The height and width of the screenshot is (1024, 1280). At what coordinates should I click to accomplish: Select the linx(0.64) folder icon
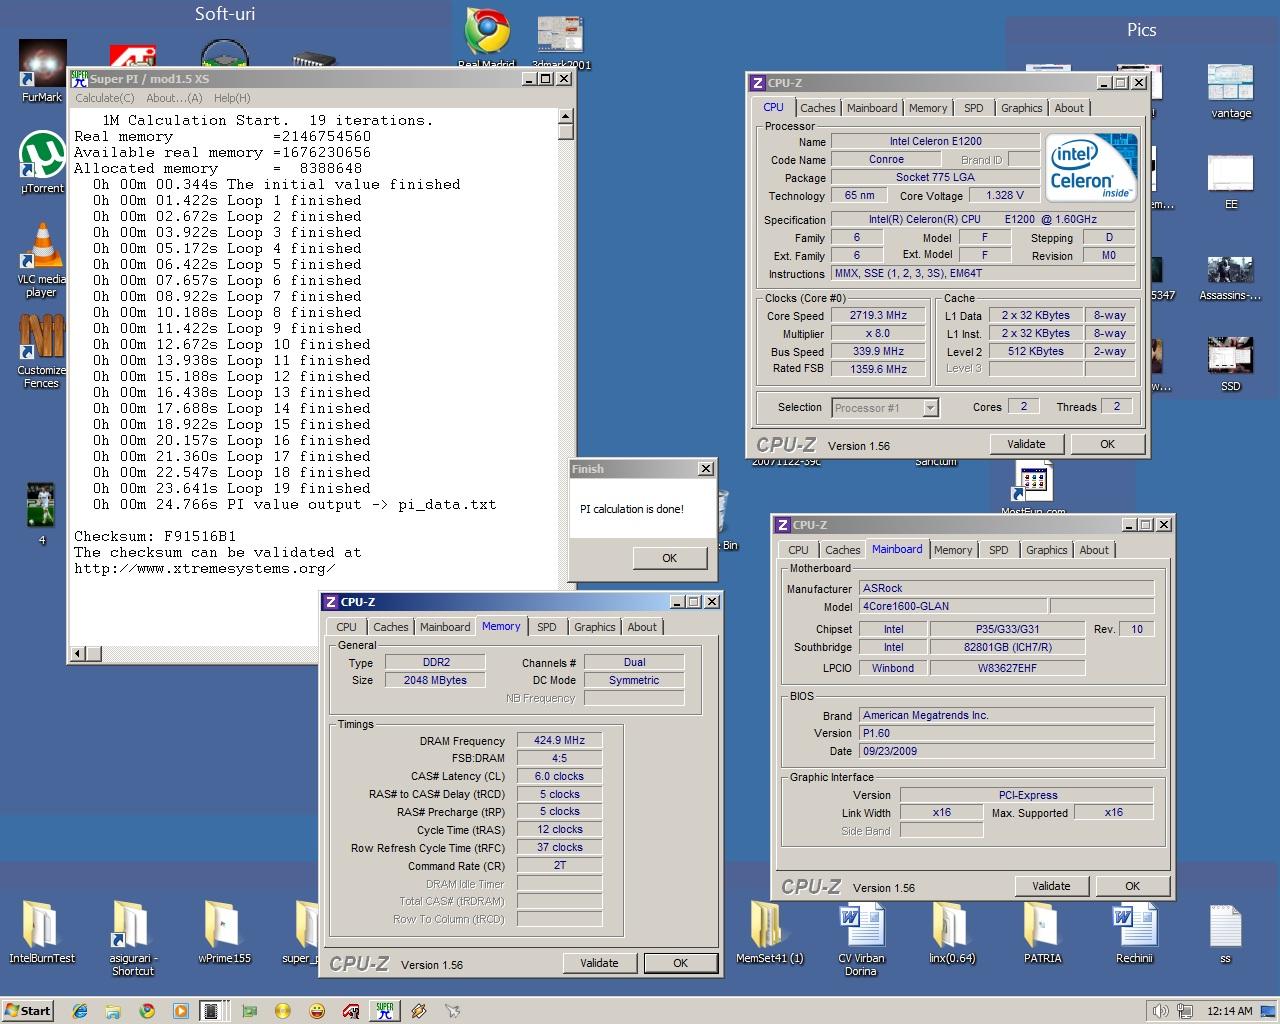[951, 931]
